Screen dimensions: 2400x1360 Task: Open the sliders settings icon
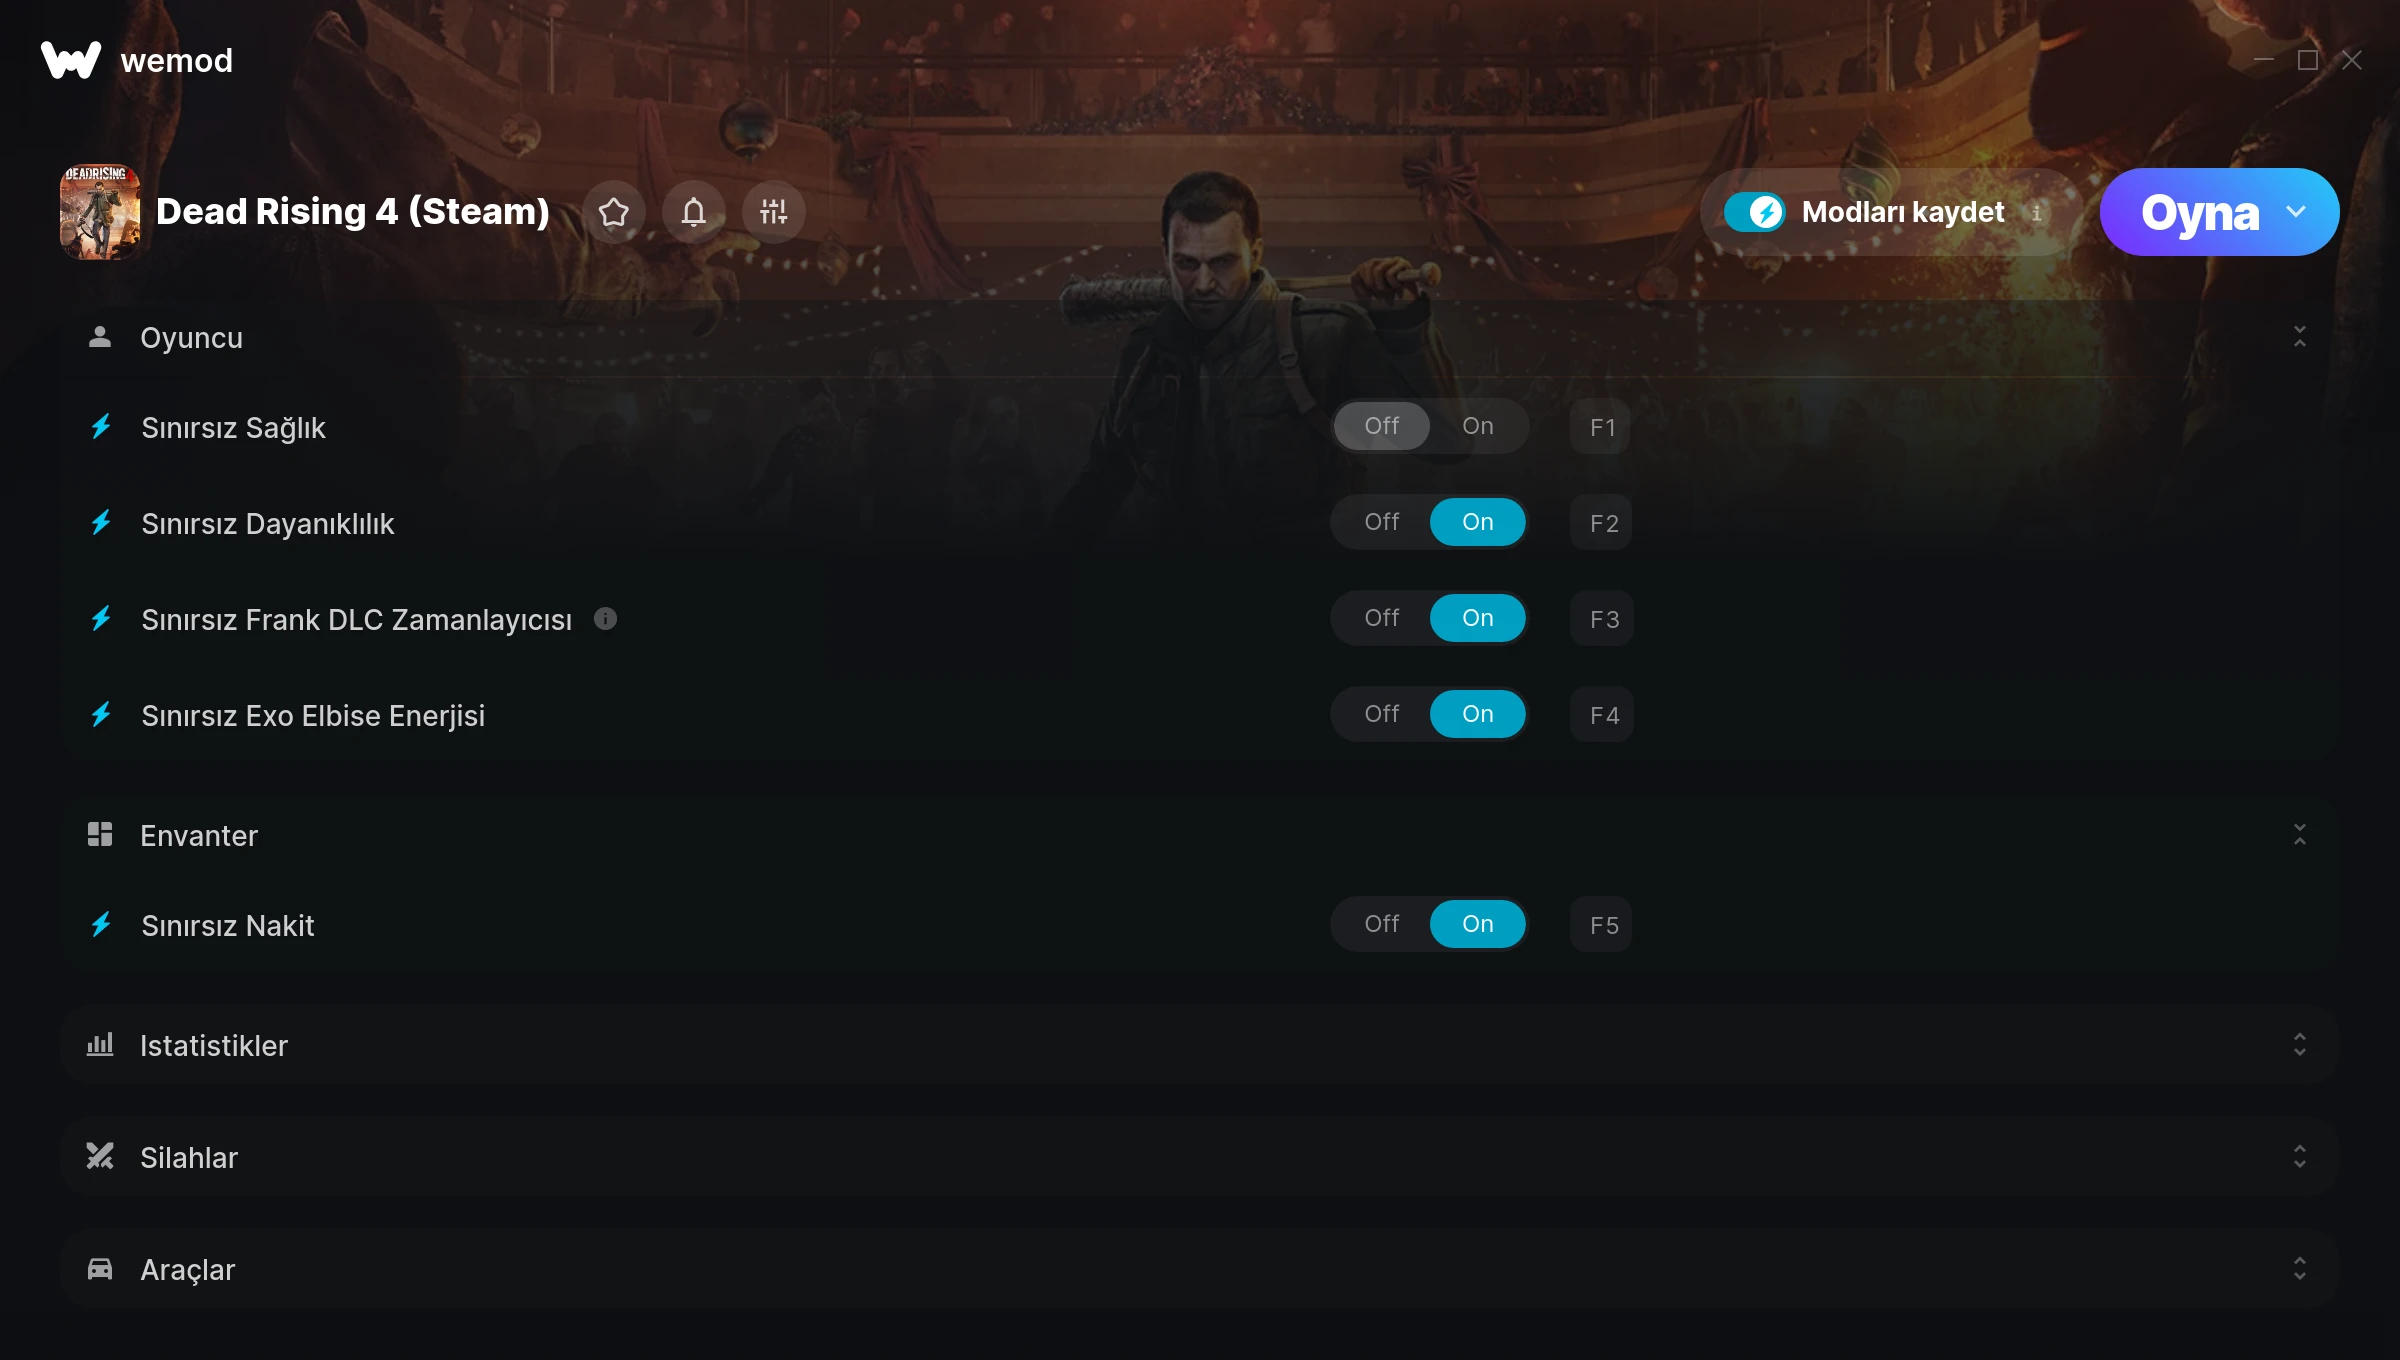774,212
